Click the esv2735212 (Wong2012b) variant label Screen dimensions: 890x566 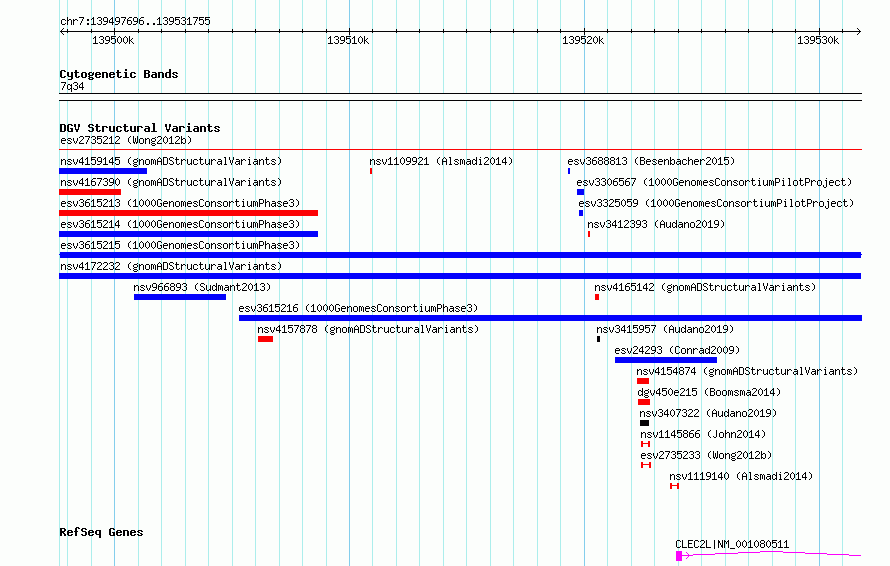(126, 140)
